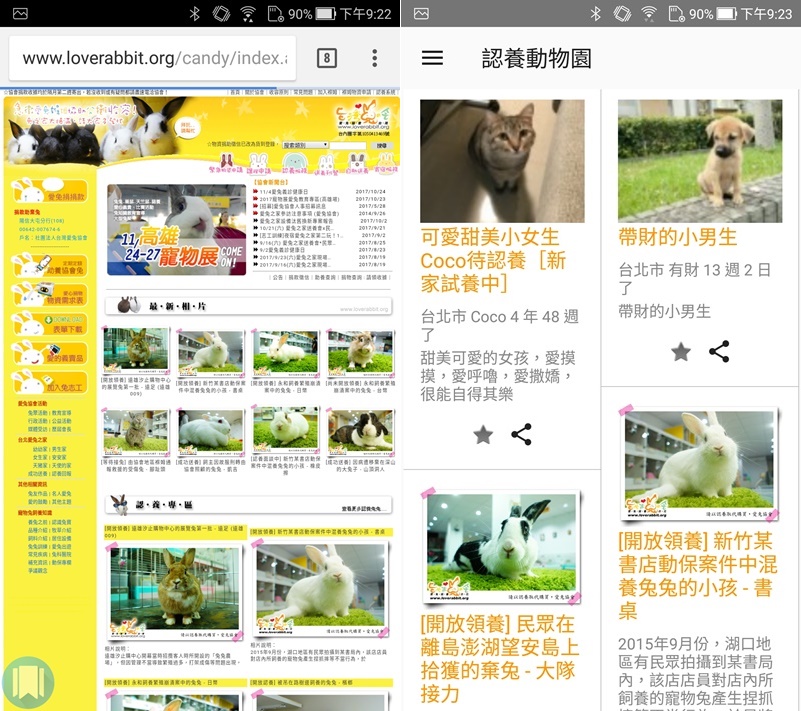
Task: Open first brown rabbit thumbnail in 最新相片
Action: coord(135,350)
